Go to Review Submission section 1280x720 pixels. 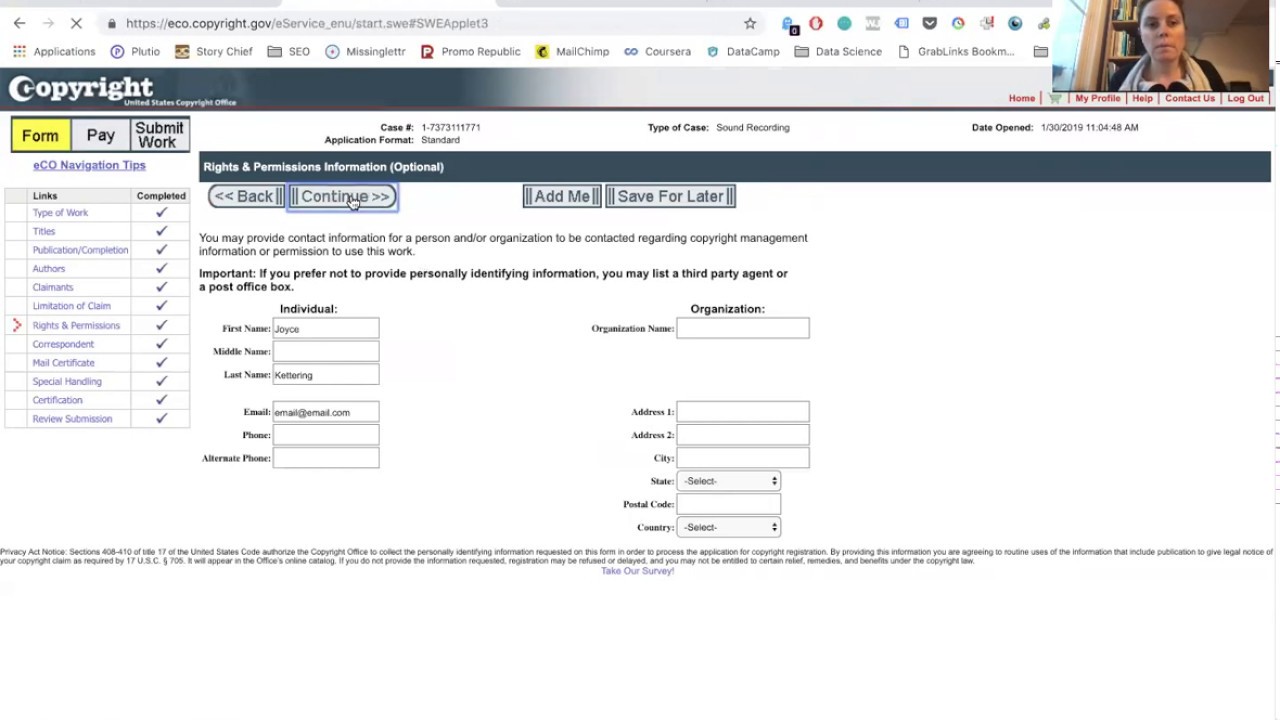point(72,419)
